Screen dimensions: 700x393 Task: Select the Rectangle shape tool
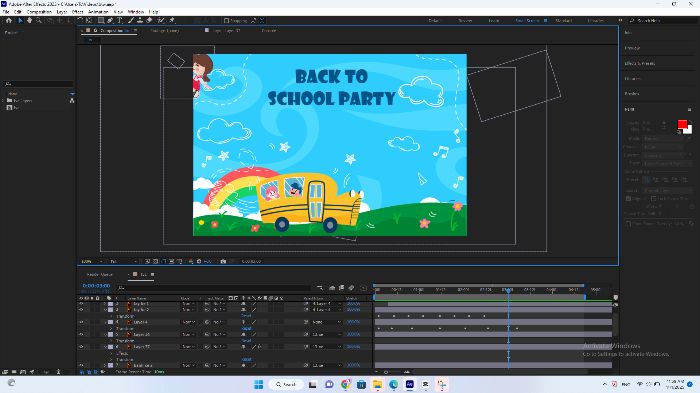coord(101,21)
